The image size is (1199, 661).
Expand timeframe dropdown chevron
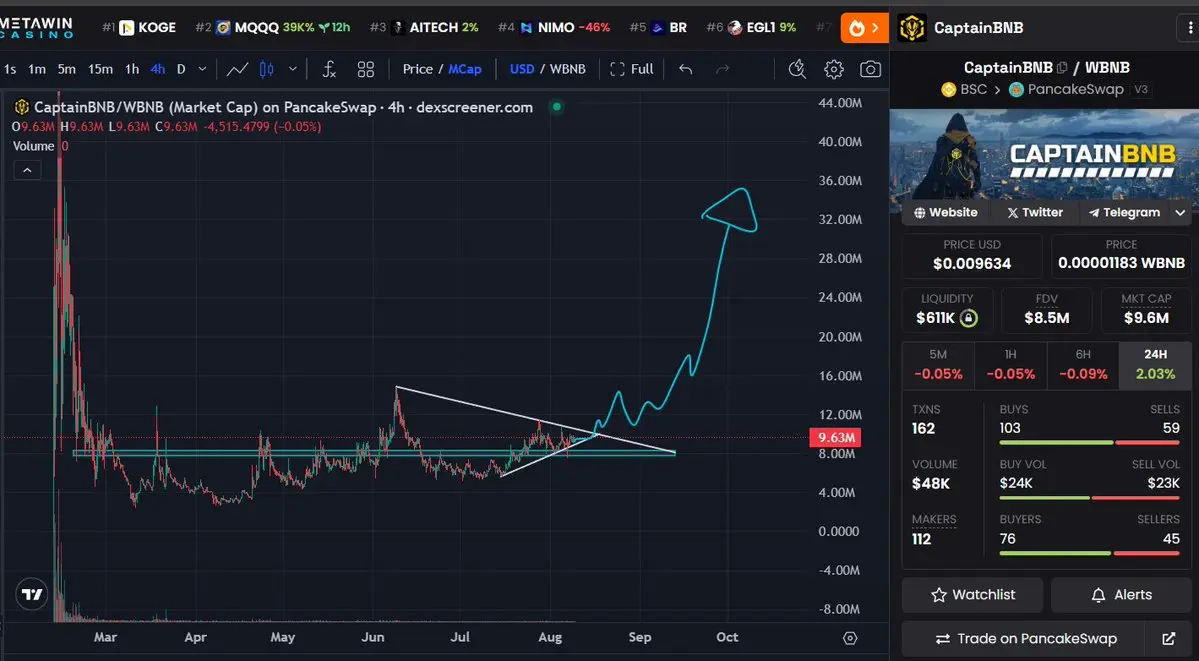[x=202, y=69]
